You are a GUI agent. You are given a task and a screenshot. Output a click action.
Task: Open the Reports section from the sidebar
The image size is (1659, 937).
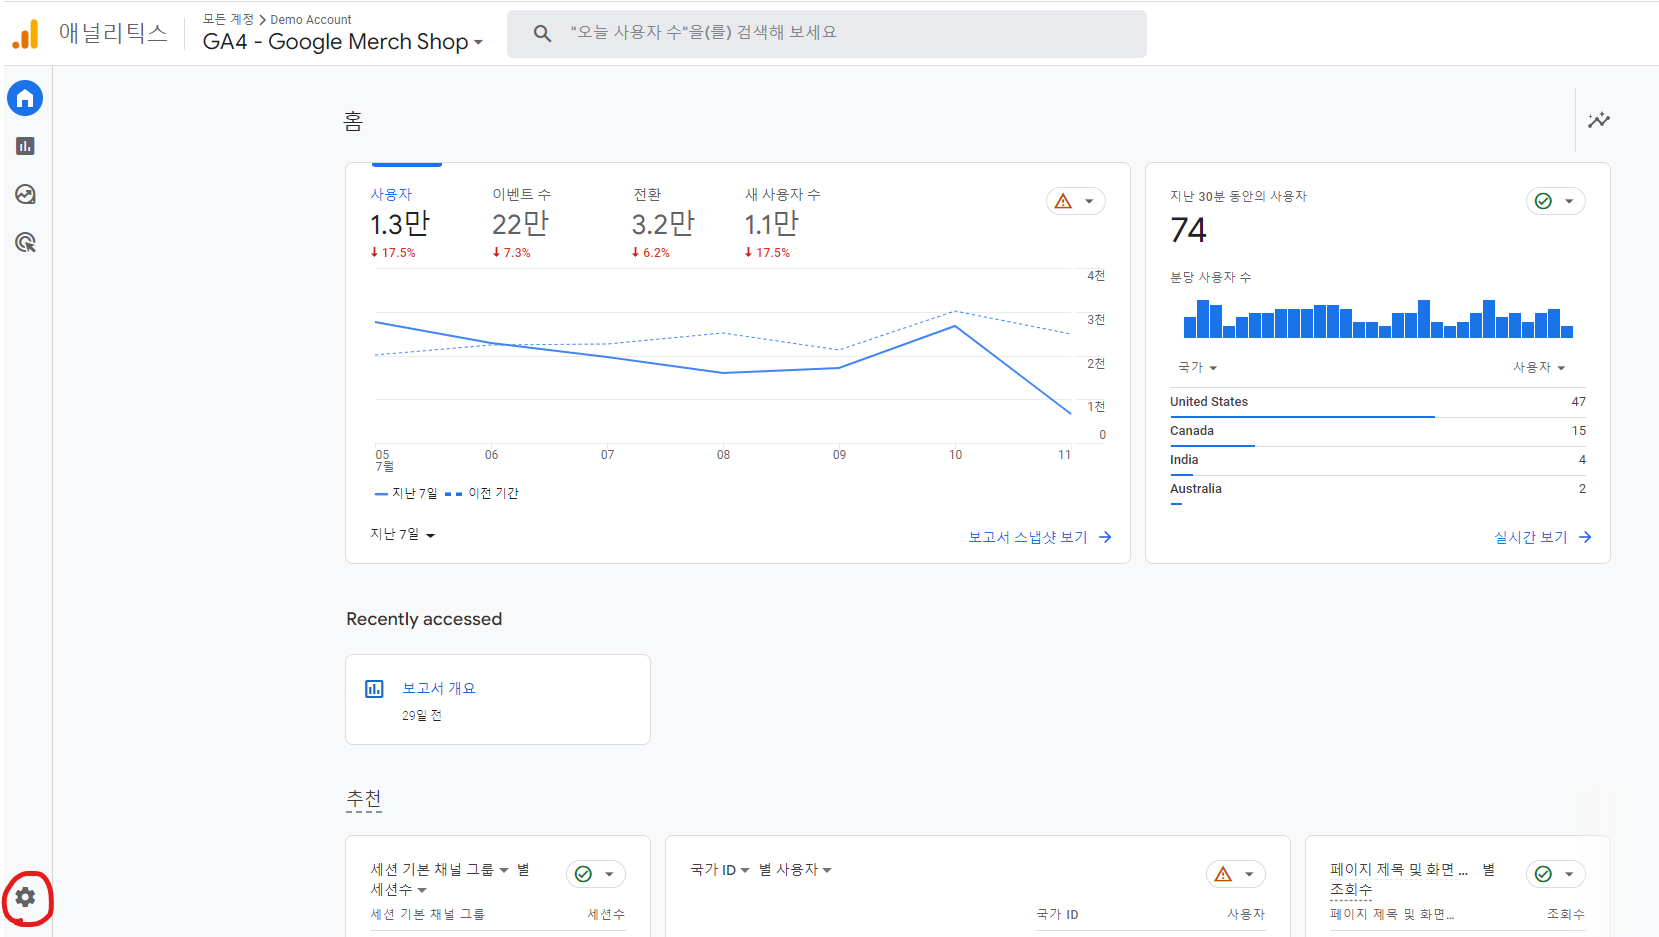click(24, 146)
